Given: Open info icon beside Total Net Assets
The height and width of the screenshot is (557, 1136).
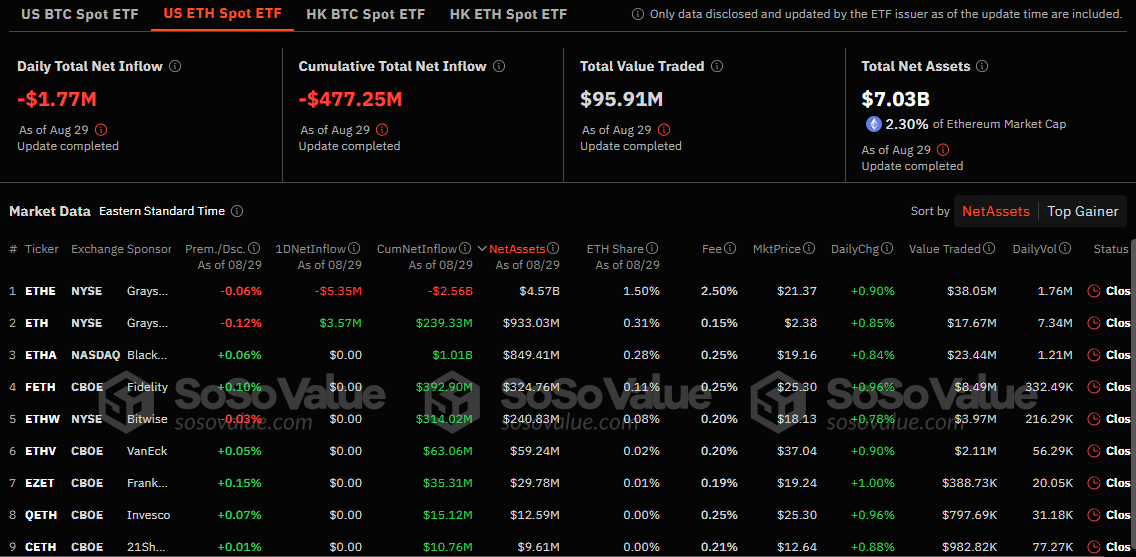Looking at the screenshot, I should (982, 66).
